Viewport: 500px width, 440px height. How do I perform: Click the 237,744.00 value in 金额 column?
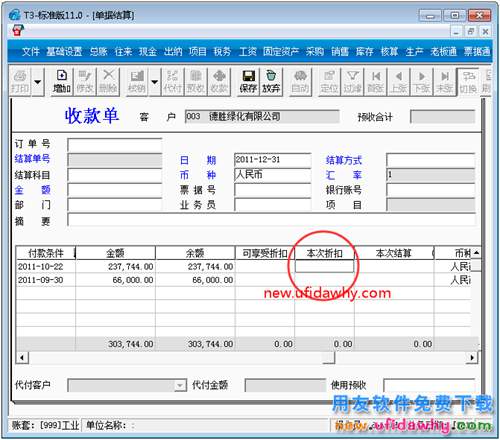130,267
